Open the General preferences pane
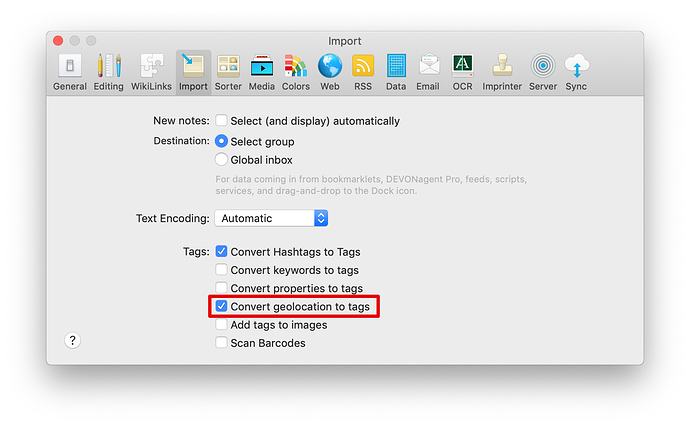This screenshot has width=690, height=426. [70, 72]
